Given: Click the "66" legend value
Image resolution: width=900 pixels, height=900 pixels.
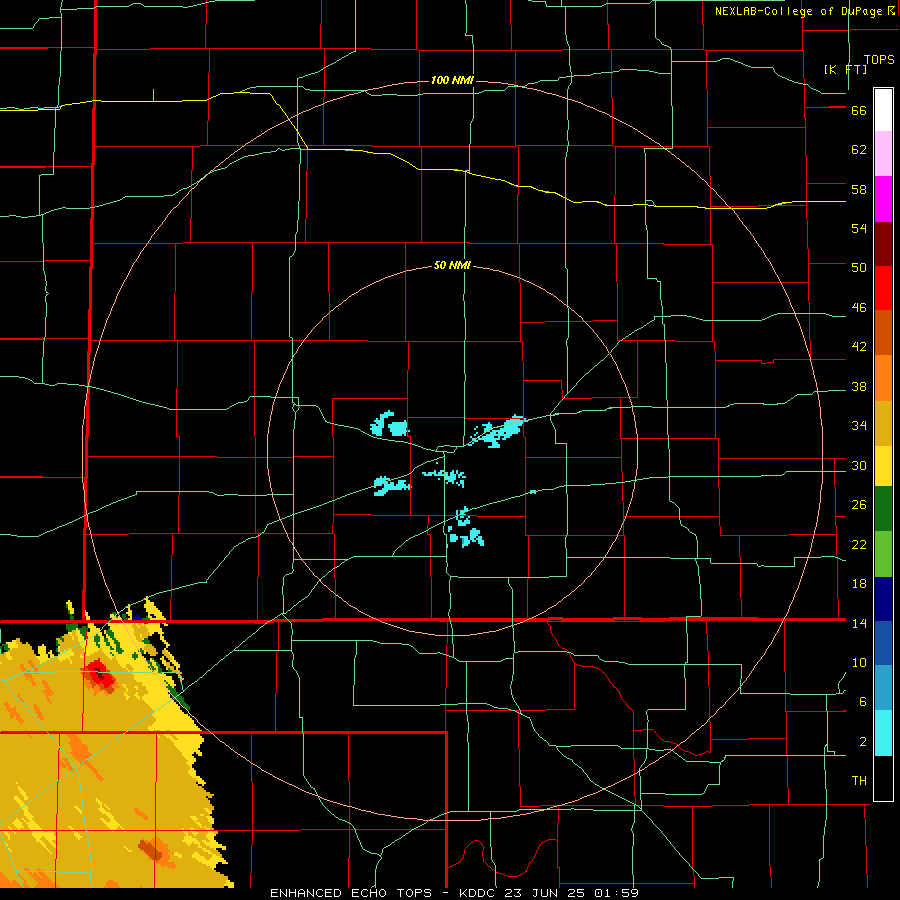Looking at the screenshot, I should click(x=859, y=110).
